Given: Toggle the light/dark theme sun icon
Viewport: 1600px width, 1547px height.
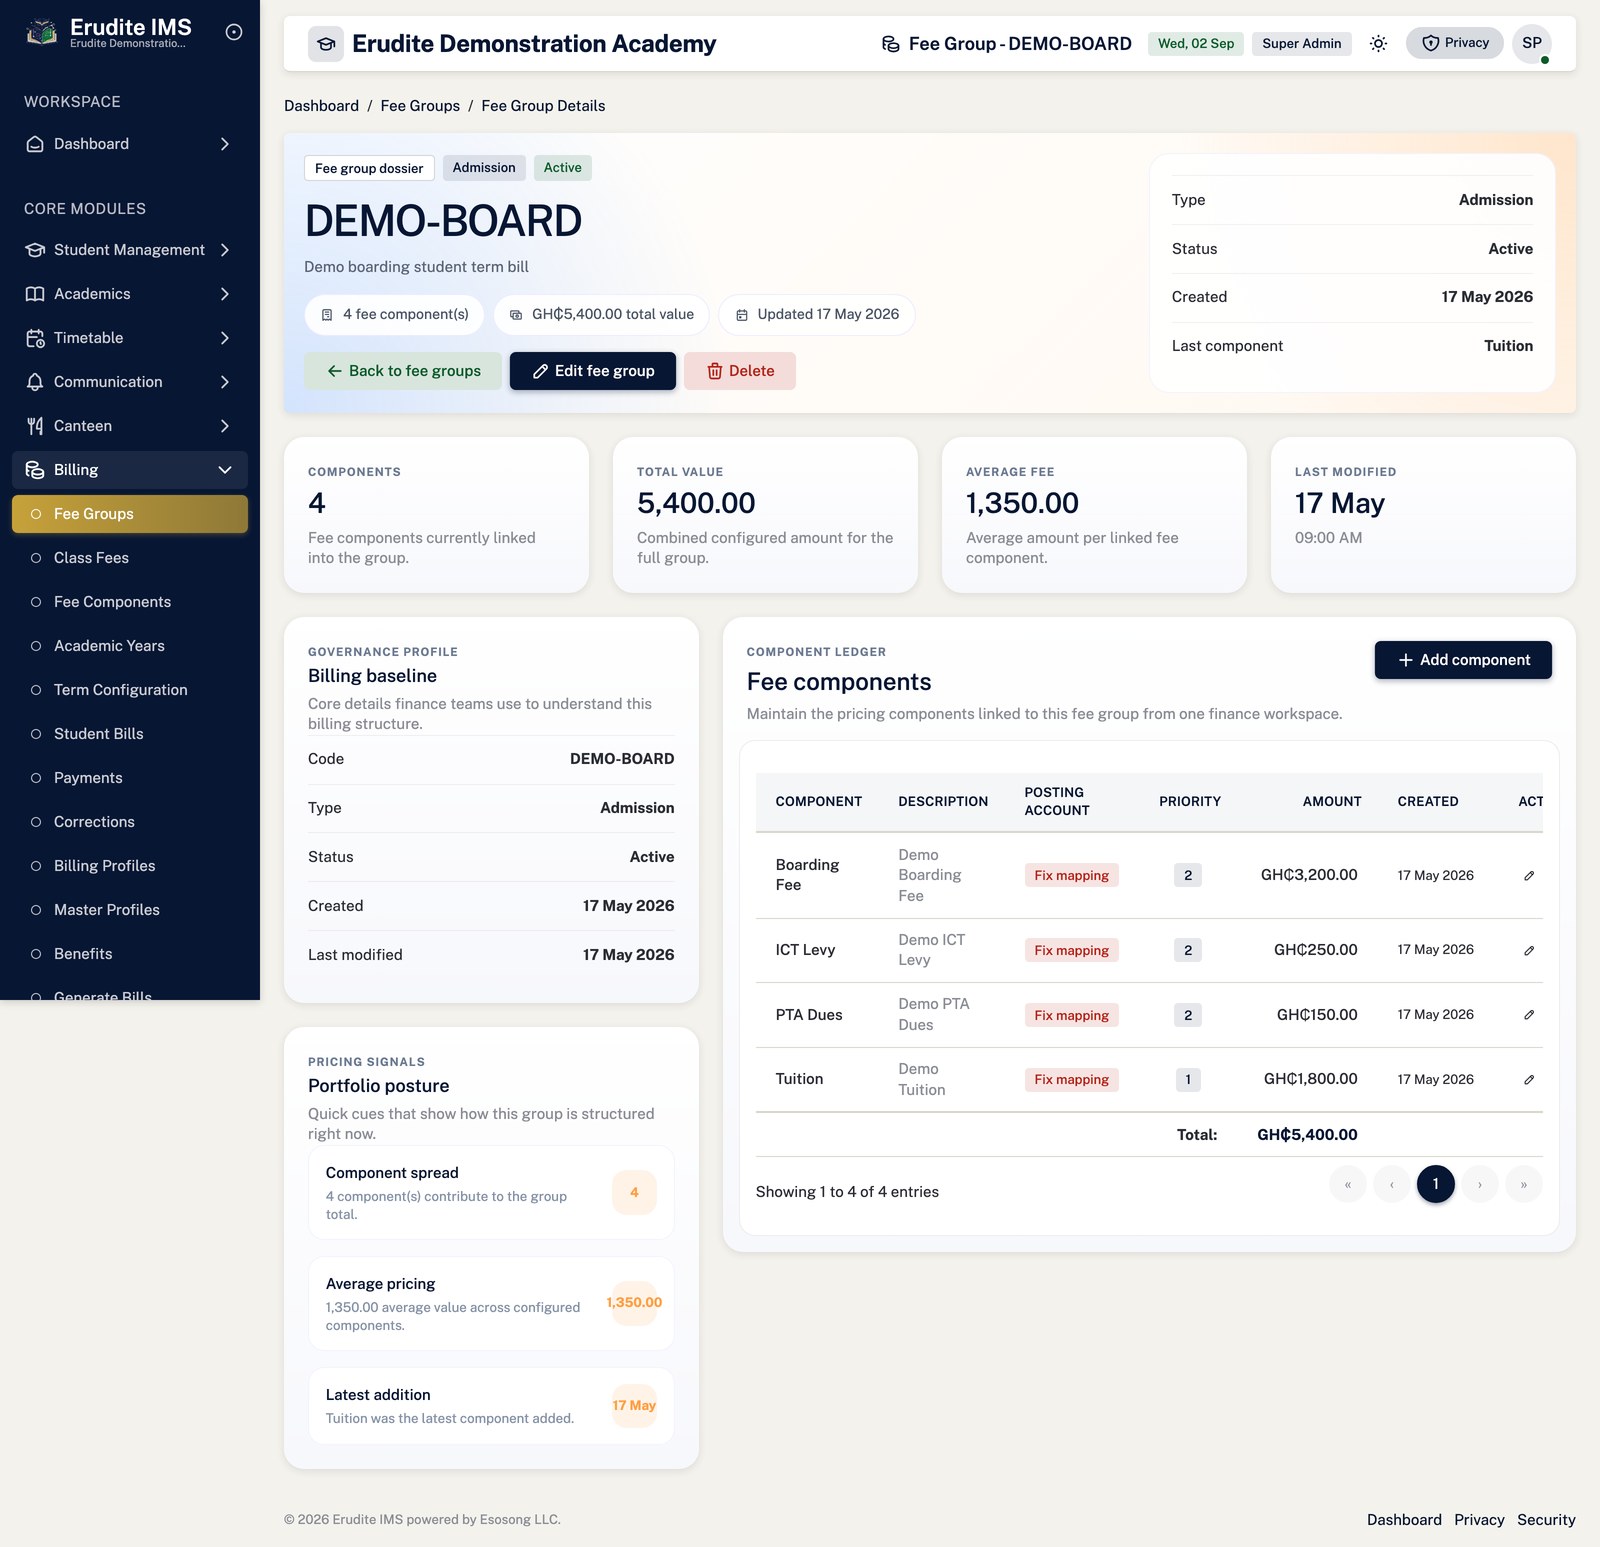Looking at the screenshot, I should pos(1378,43).
